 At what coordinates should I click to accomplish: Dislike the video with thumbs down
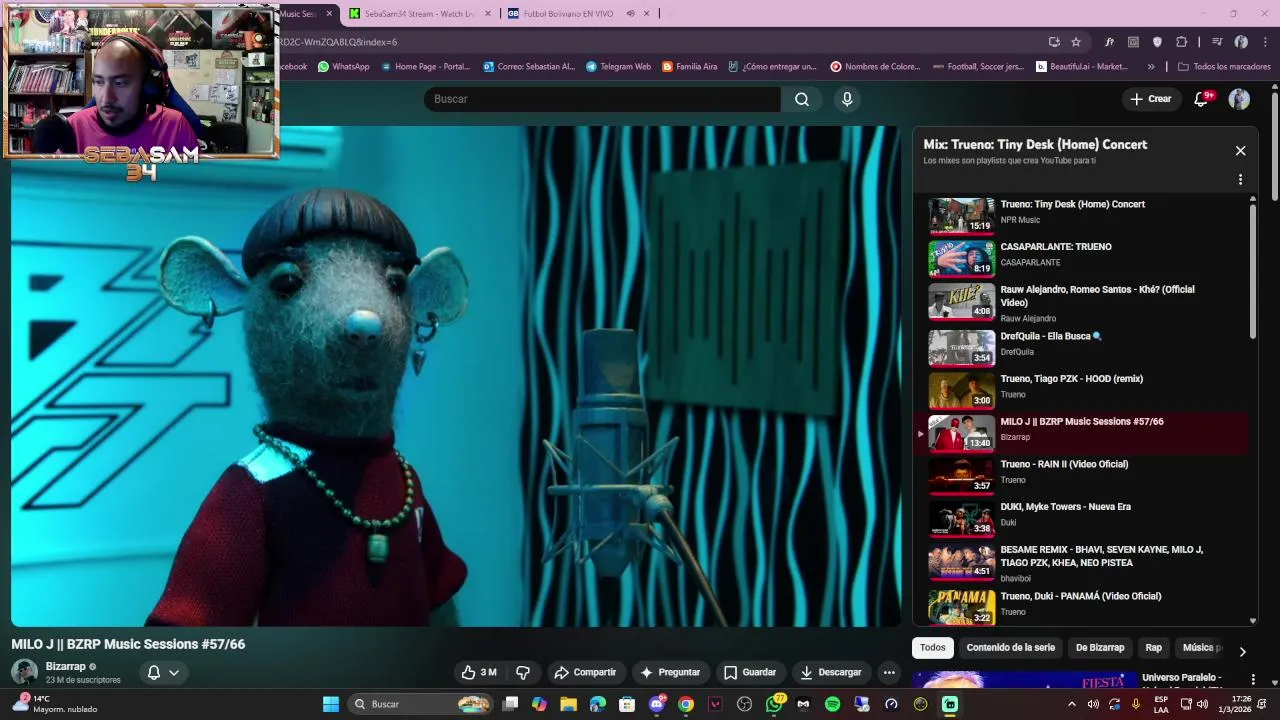pyautogui.click(x=522, y=672)
